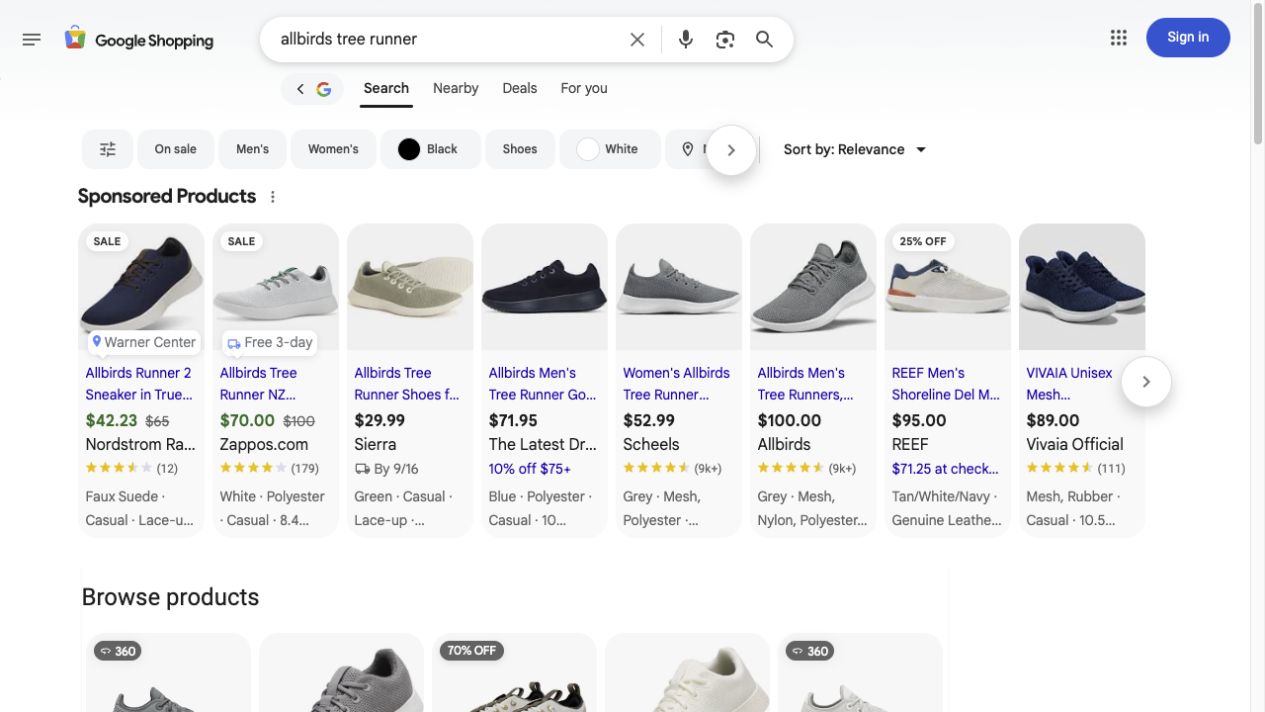This screenshot has height=712, width=1265.
Task: Click green Sierra shoe image
Action: click(x=410, y=287)
